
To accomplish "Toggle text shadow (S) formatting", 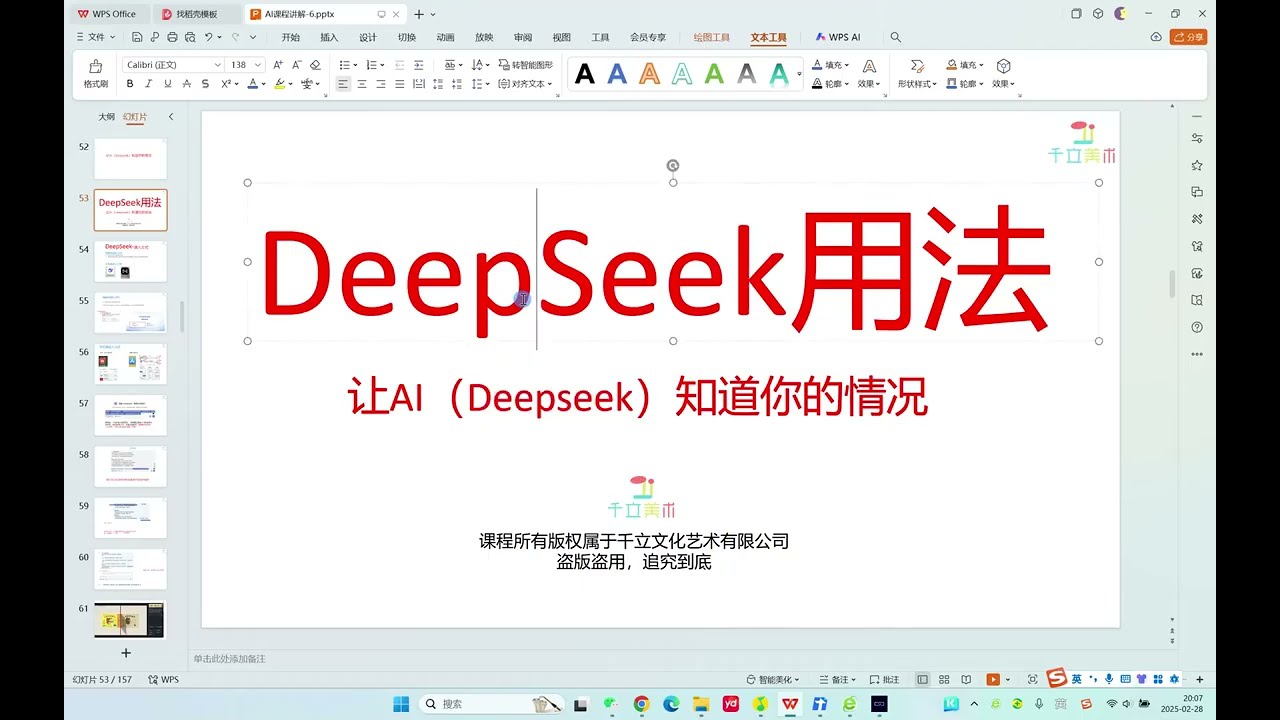I will click(x=206, y=84).
